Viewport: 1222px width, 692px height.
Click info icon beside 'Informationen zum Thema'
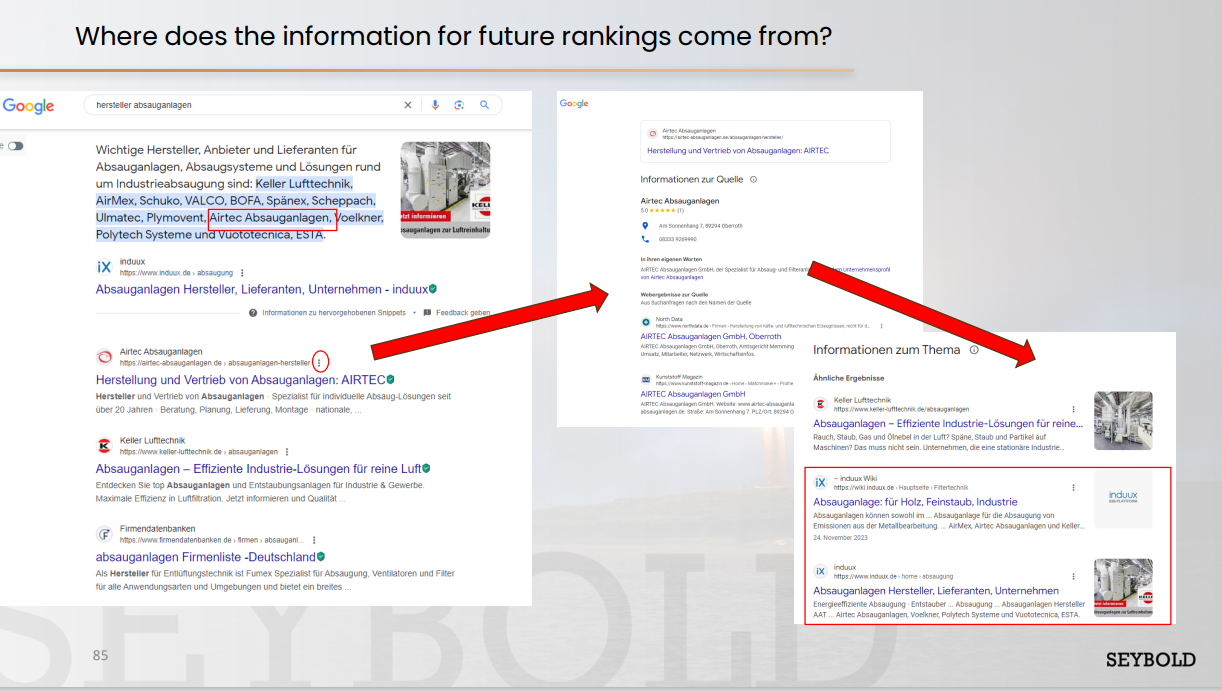pyautogui.click(x=974, y=350)
